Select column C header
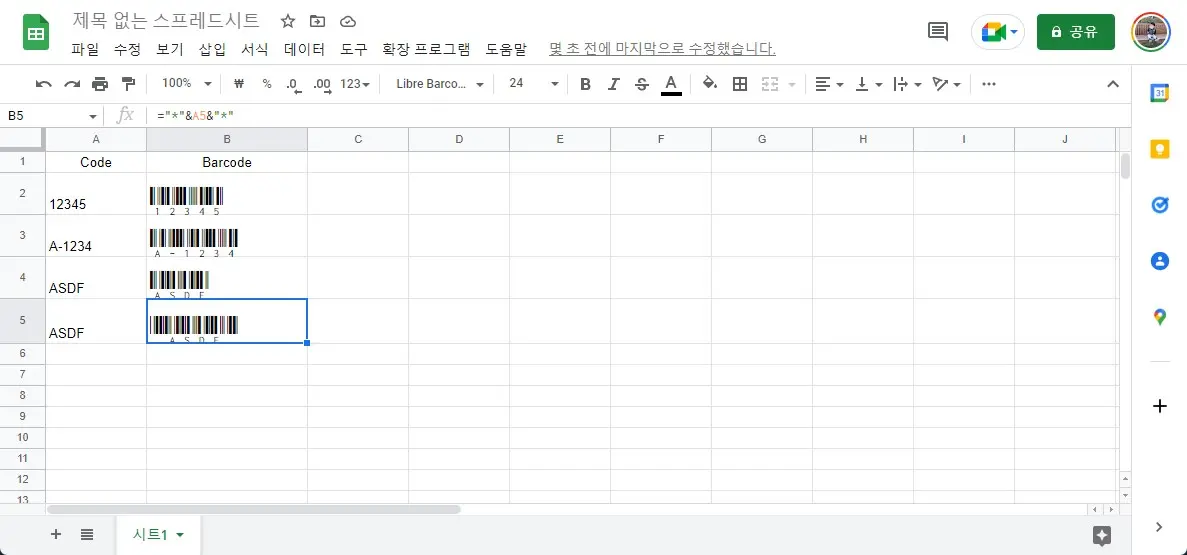1187x555 pixels. pyautogui.click(x=358, y=139)
